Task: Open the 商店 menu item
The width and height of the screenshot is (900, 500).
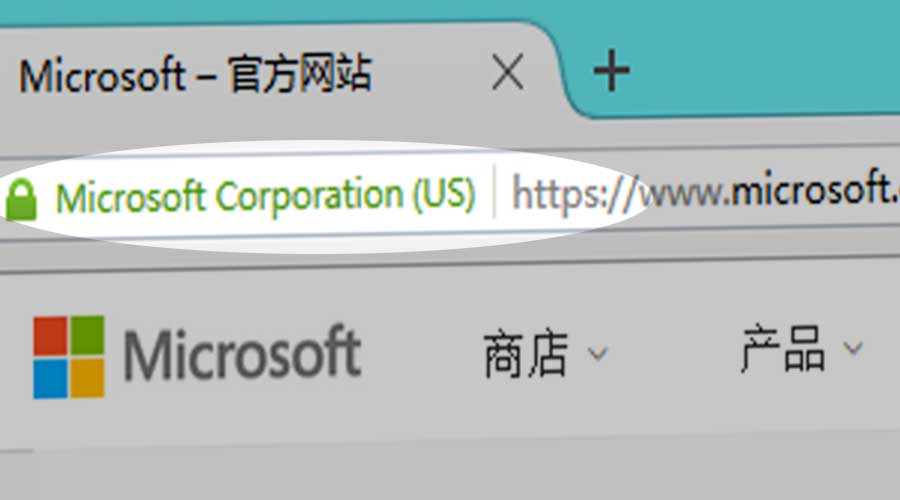Action: pos(526,354)
